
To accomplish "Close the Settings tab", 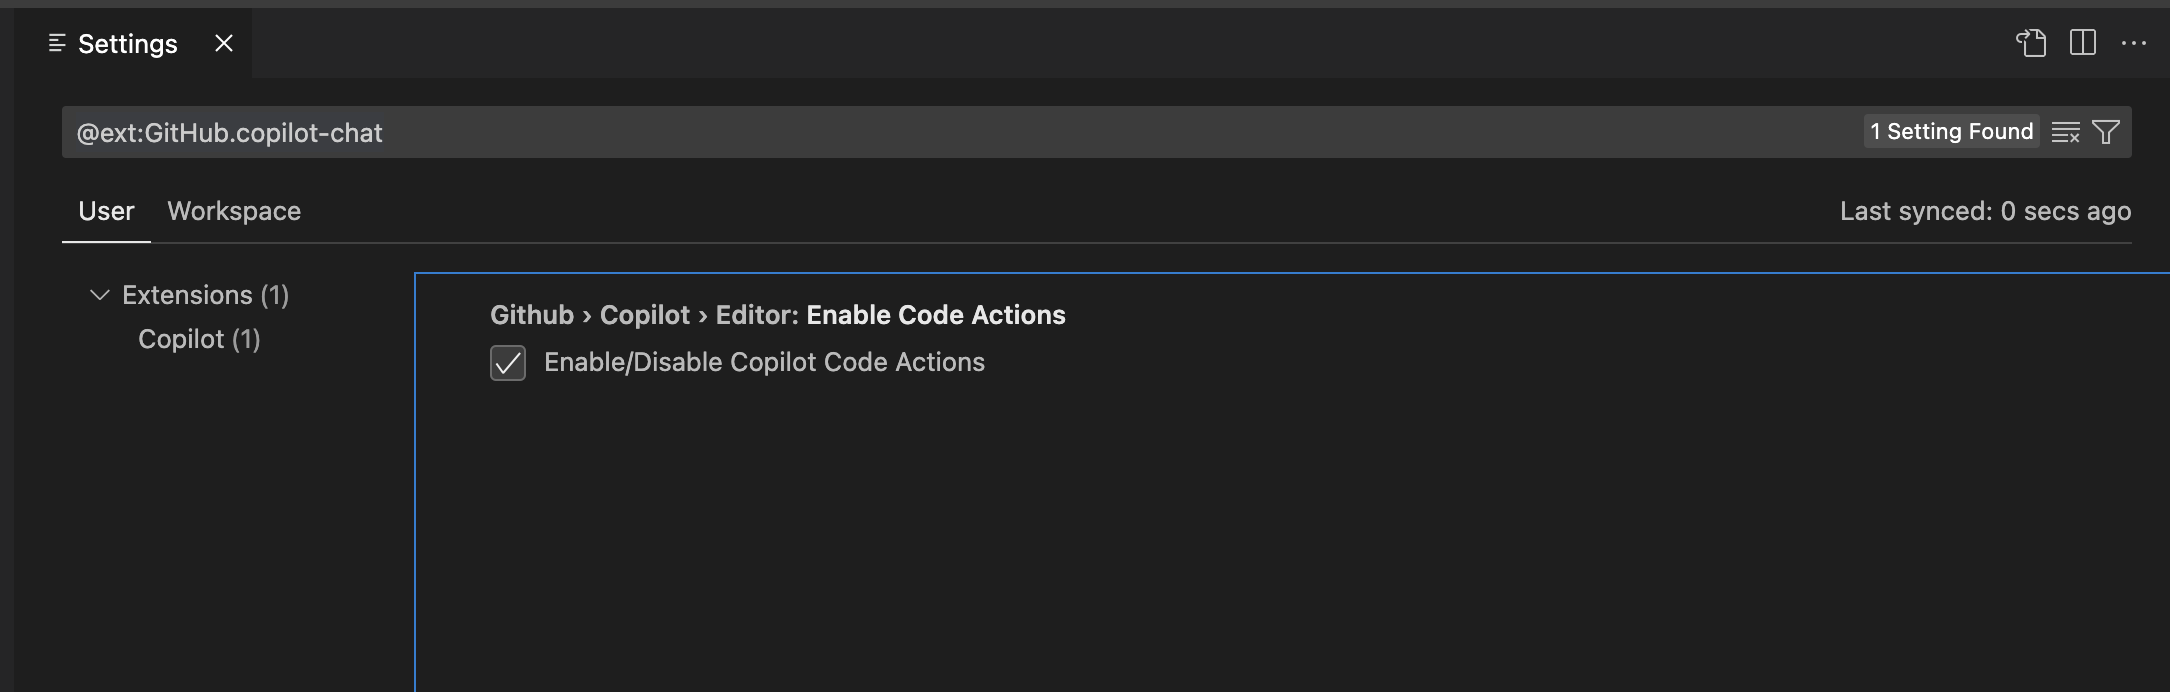I will pyautogui.click(x=223, y=43).
